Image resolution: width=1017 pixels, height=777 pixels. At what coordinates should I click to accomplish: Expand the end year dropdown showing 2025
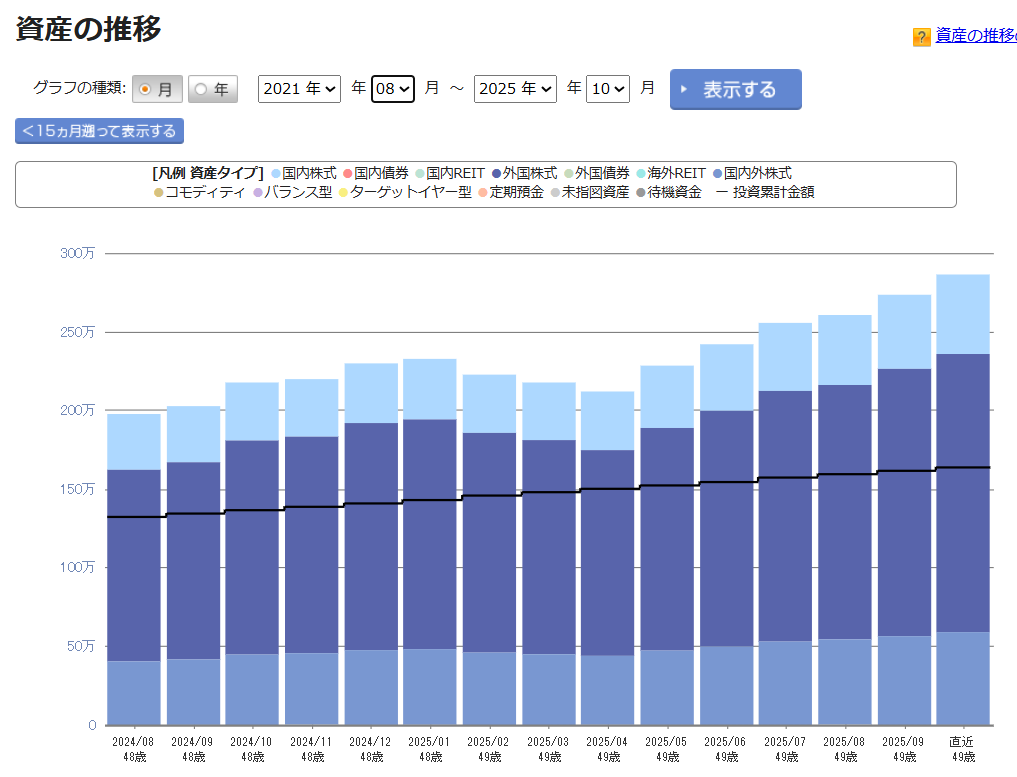click(515, 89)
